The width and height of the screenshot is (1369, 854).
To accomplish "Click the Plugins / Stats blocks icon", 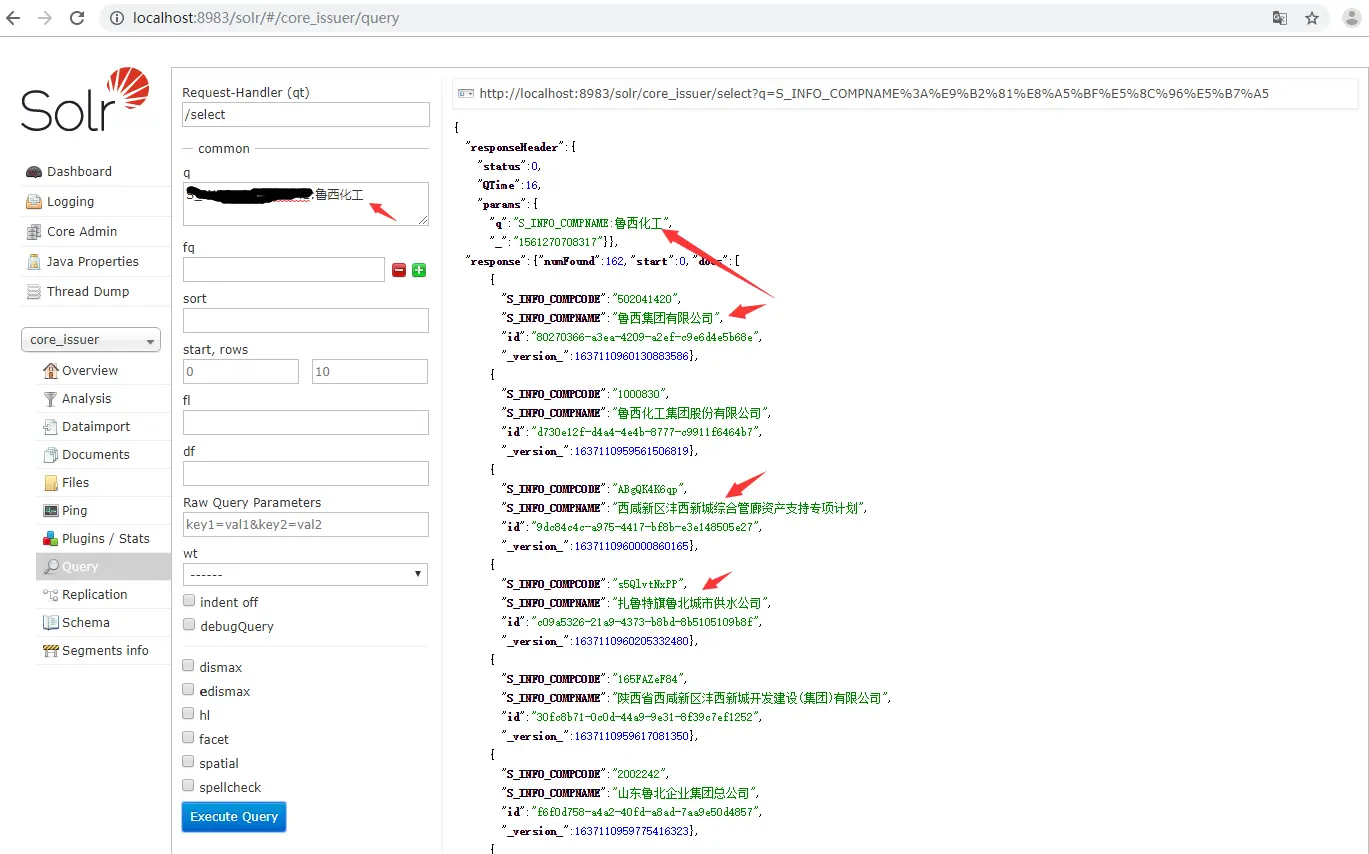I will 50,539.
